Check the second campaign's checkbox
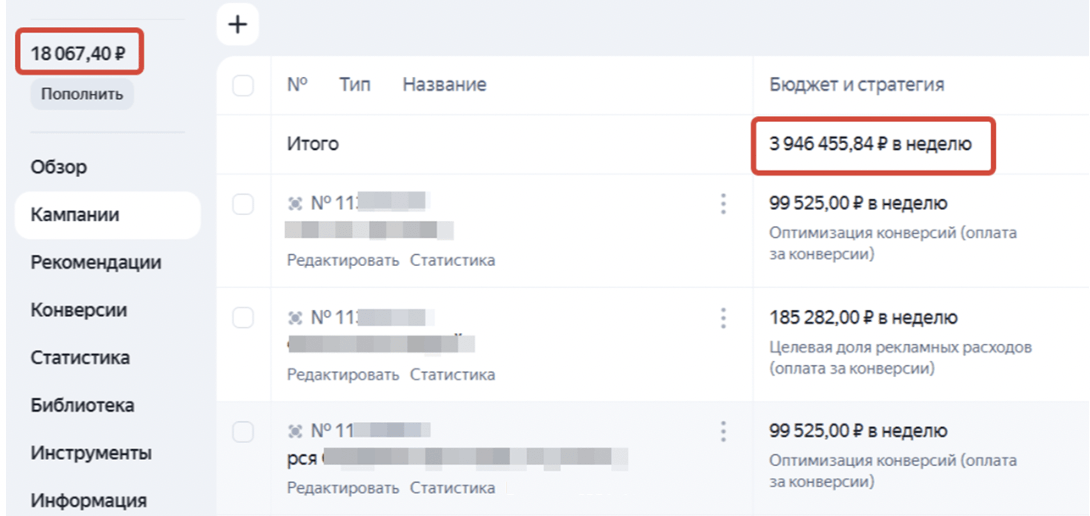 (x=243, y=318)
